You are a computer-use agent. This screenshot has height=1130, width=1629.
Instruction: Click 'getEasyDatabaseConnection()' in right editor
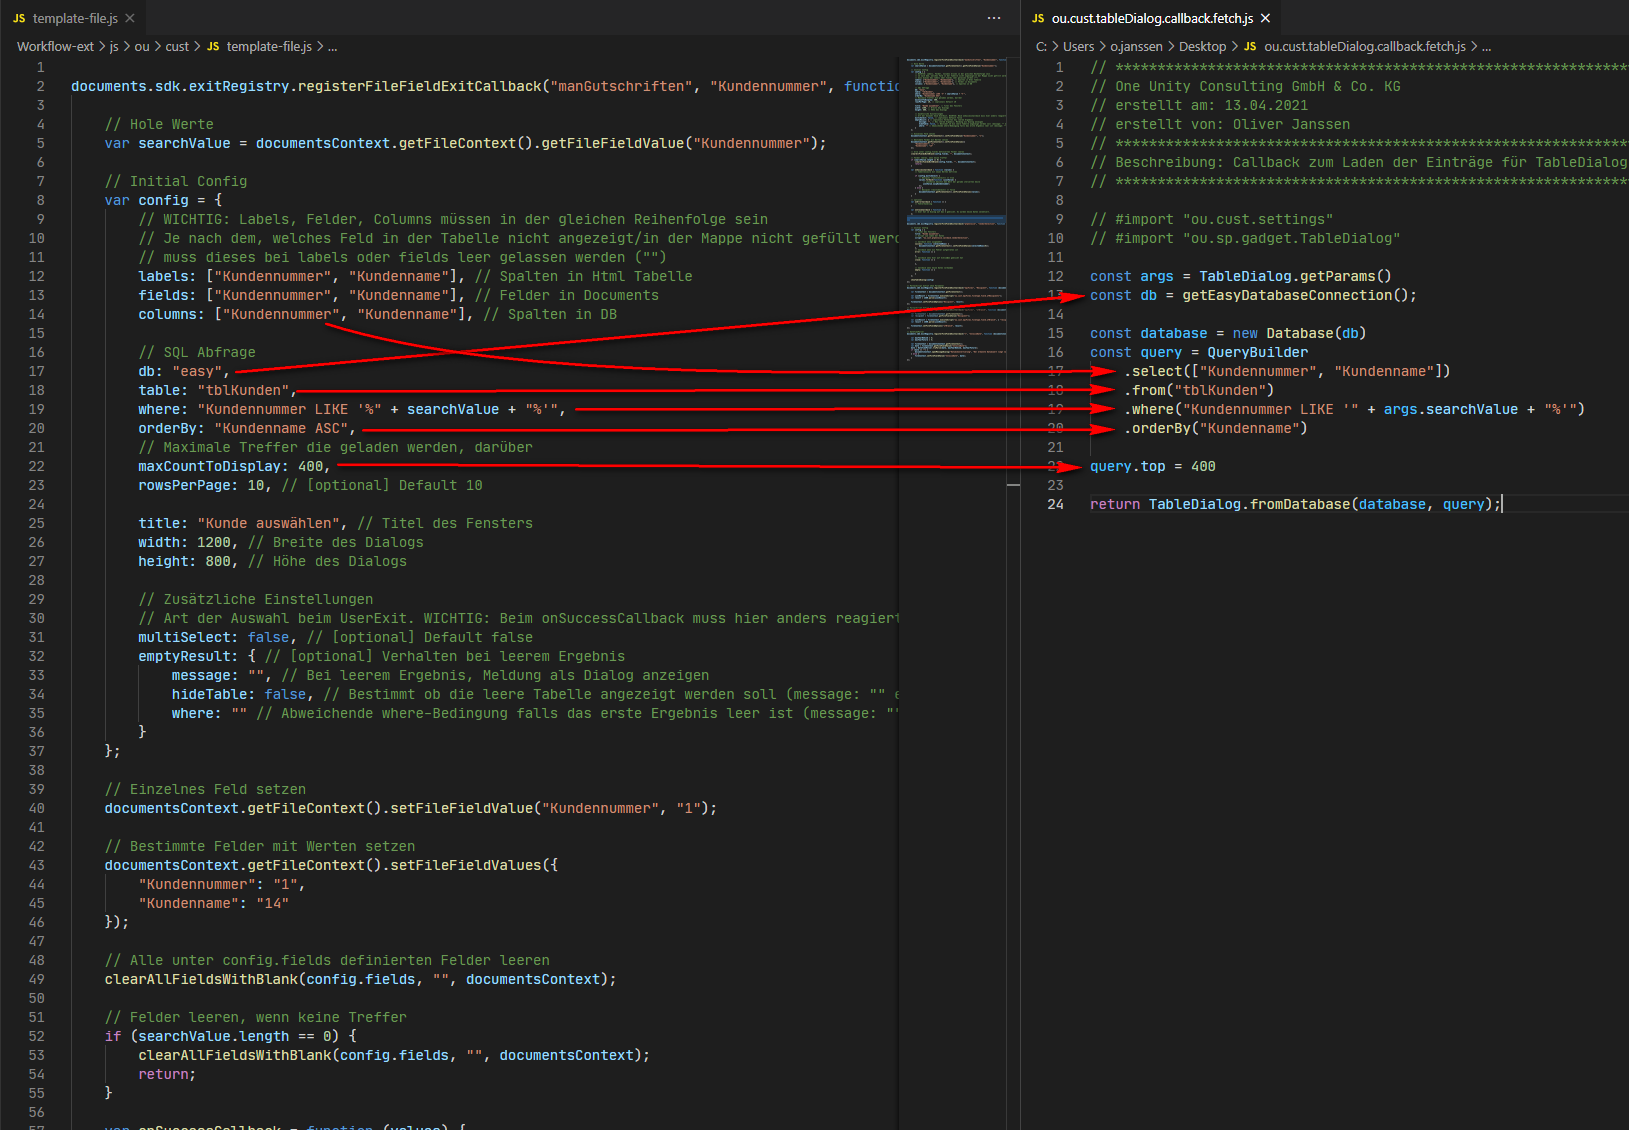click(x=1295, y=295)
